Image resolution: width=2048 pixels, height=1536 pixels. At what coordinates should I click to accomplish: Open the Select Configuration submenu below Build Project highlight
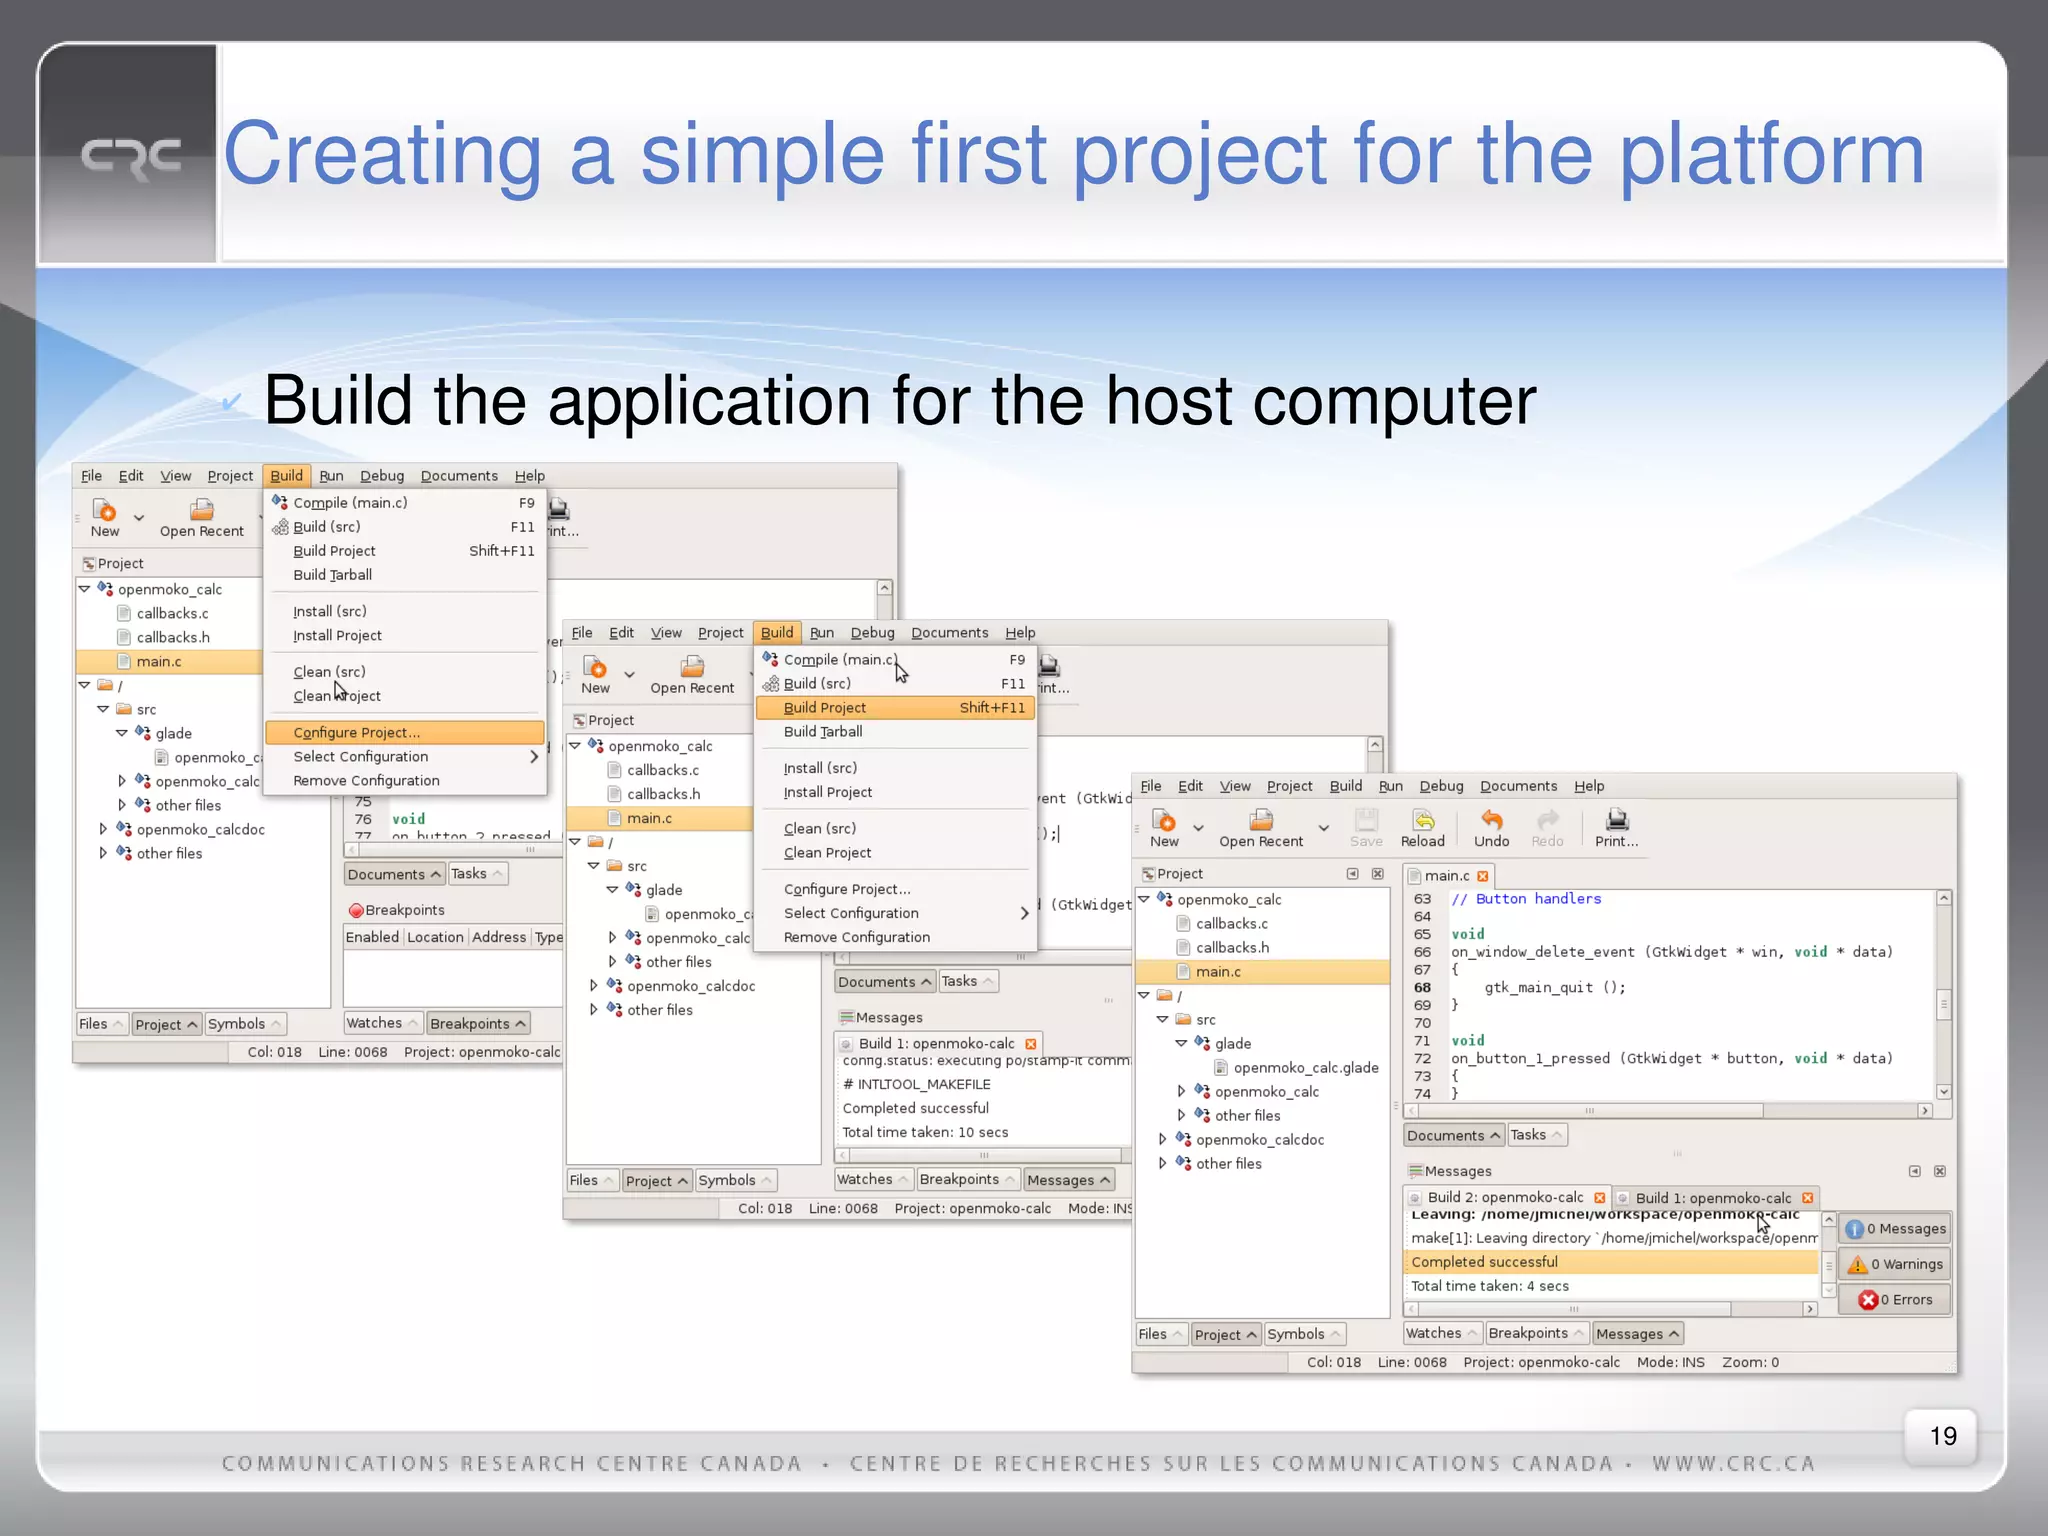coord(896,913)
